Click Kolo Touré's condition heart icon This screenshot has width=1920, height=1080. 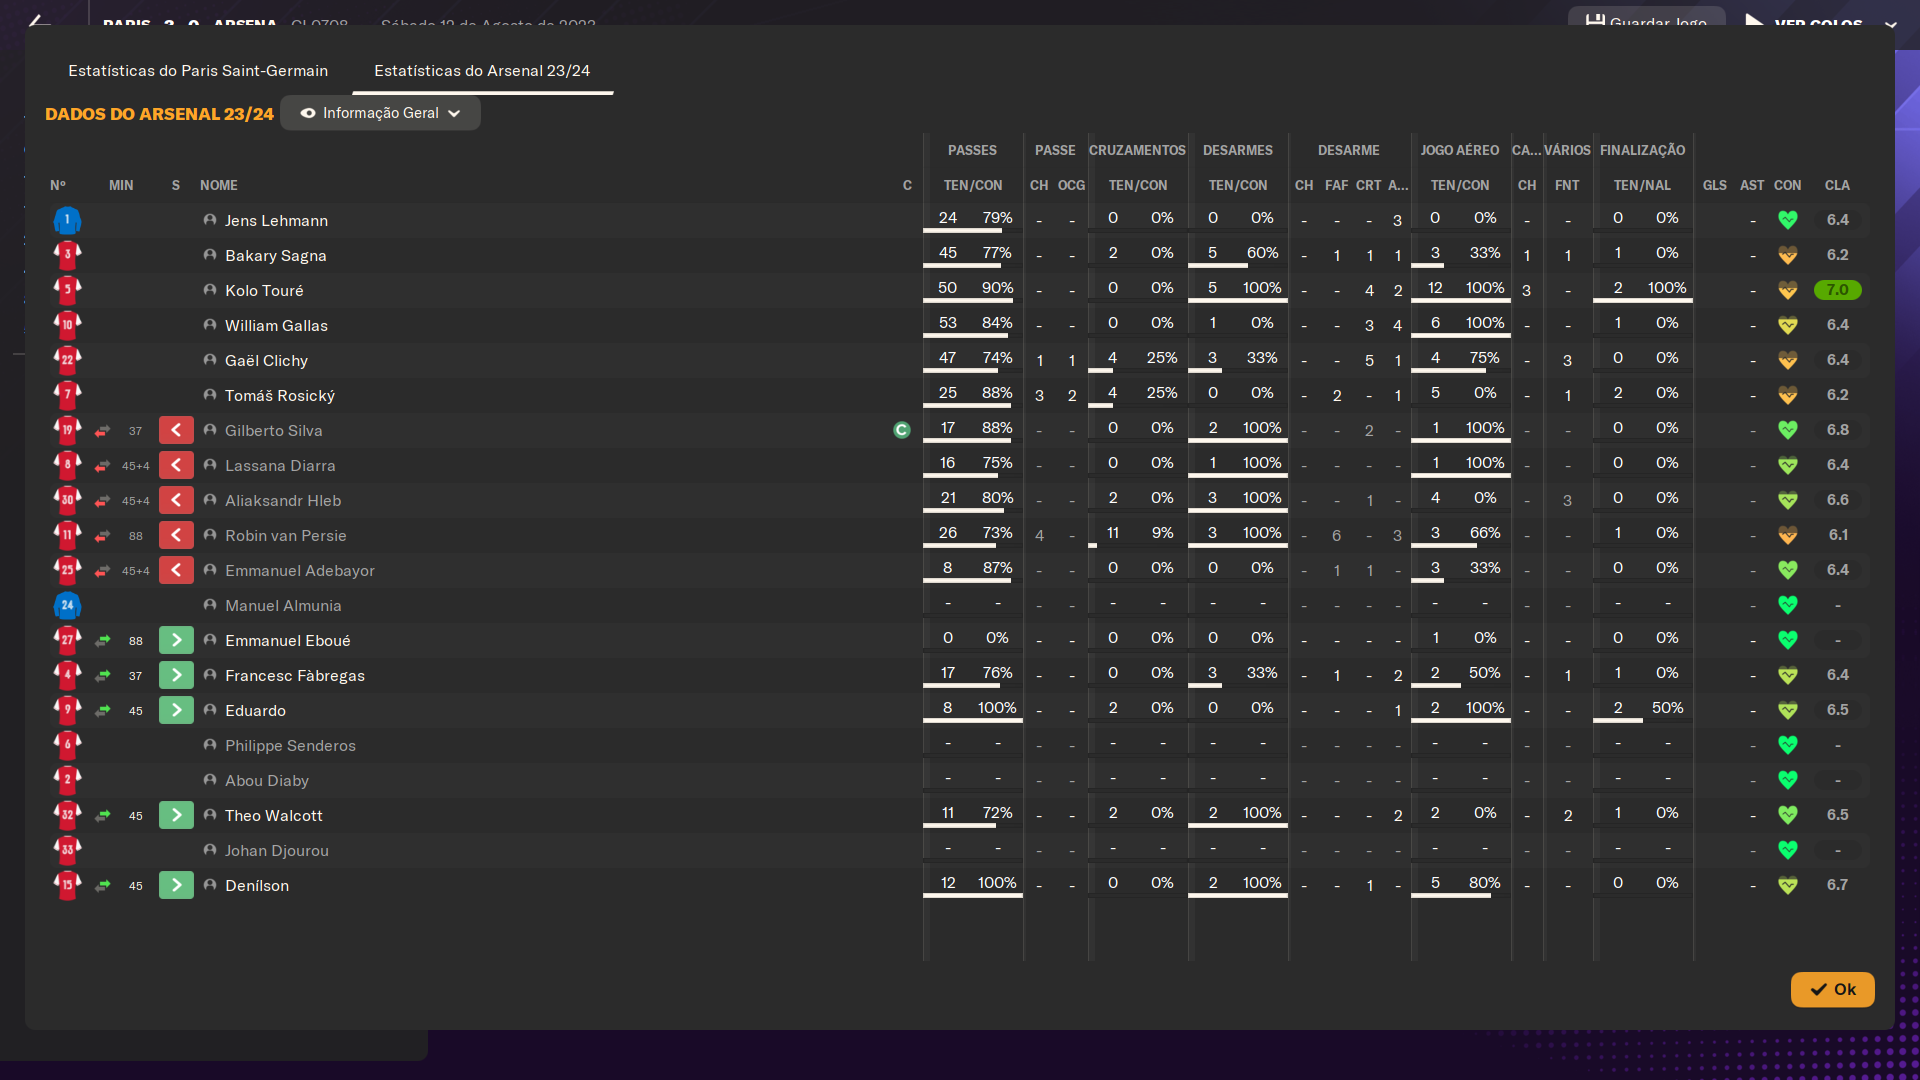point(1788,290)
